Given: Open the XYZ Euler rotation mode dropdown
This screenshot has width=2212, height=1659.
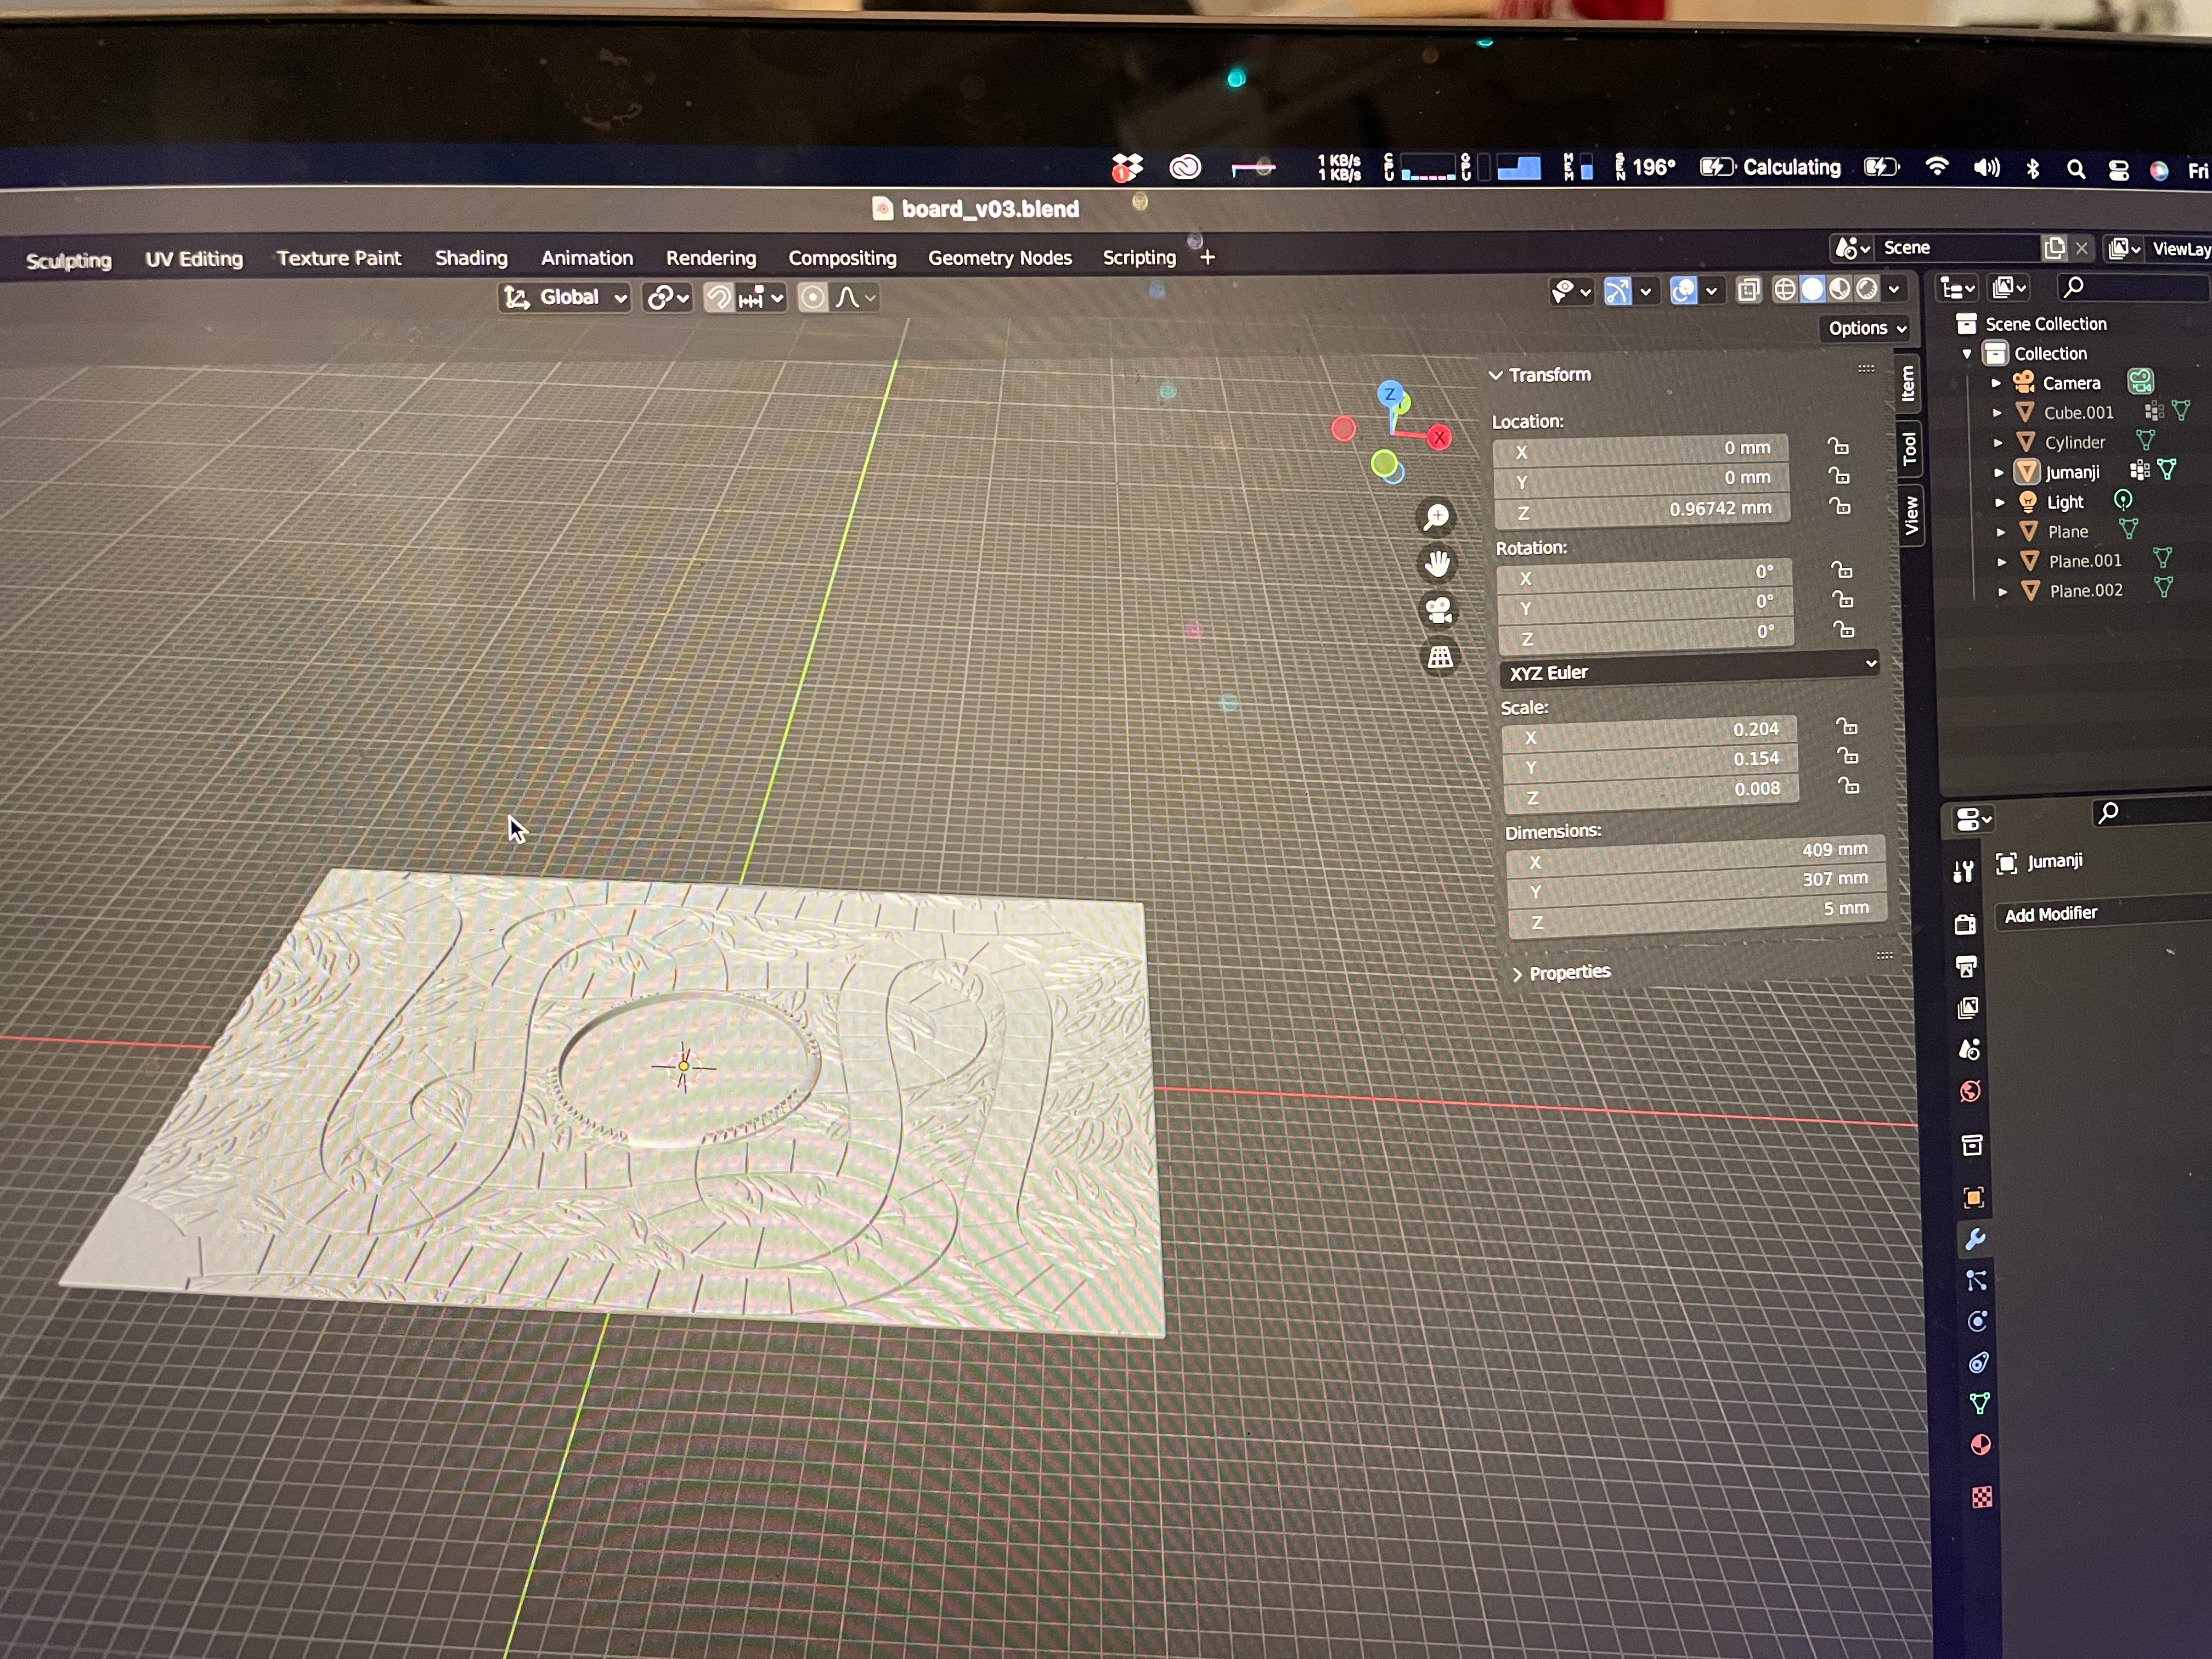Looking at the screenshot, I should (1689, 670).
